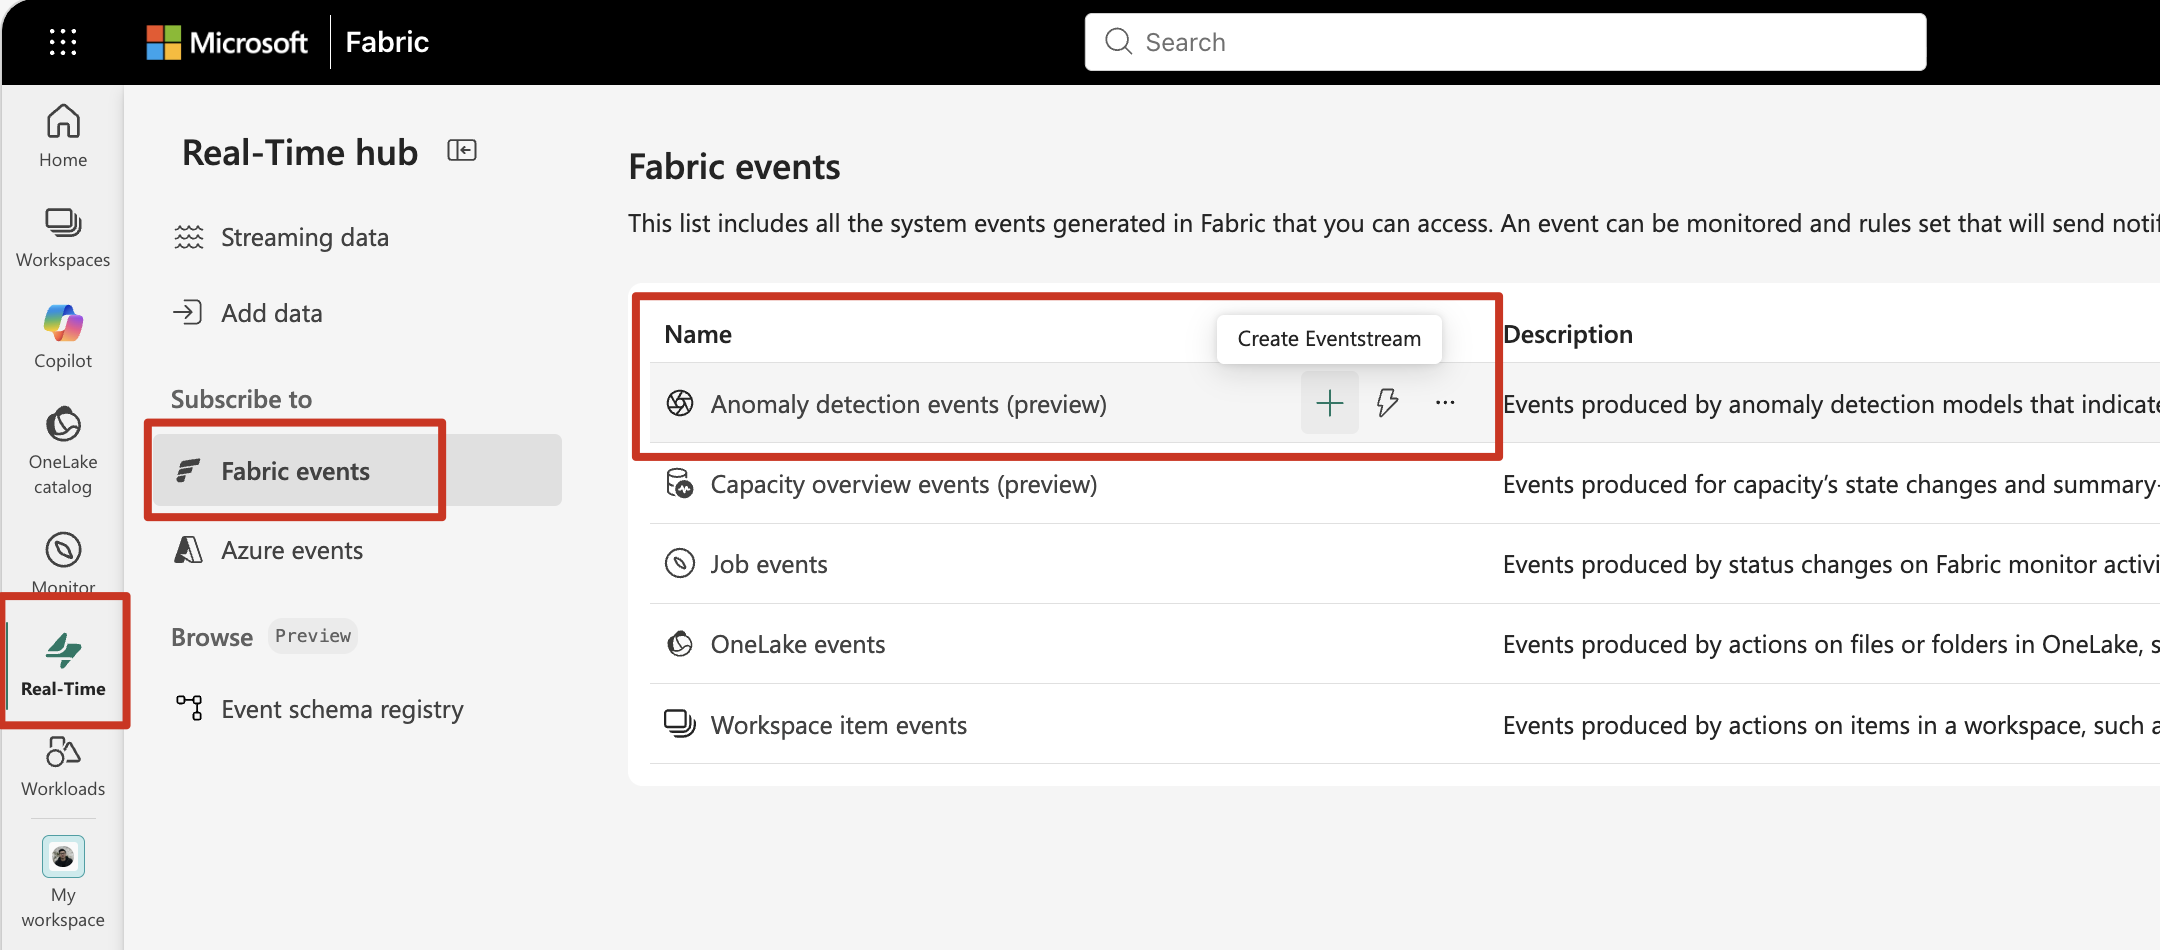Viewport: 2160px width, 950px height.
Task: Open the Home icon in sidebar
Action: 62,133
